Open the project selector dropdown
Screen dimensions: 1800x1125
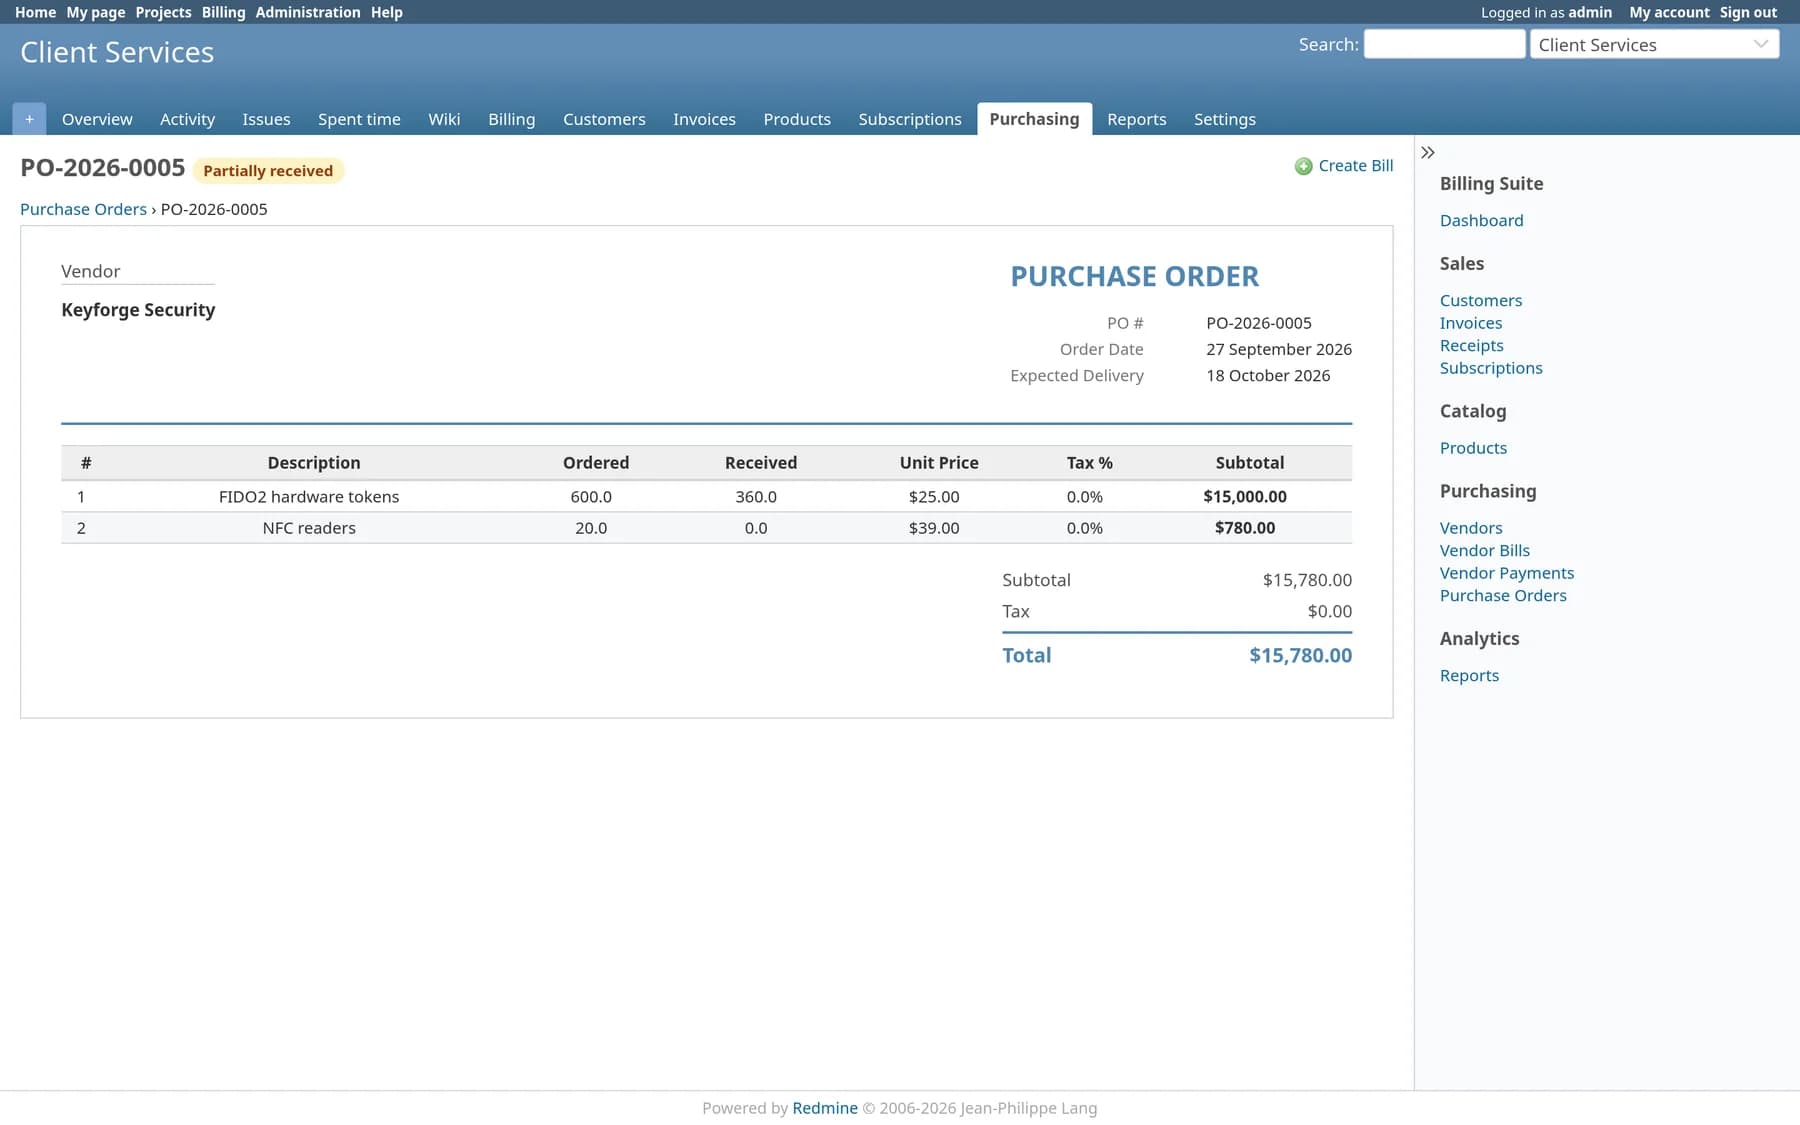[1654, 44]
